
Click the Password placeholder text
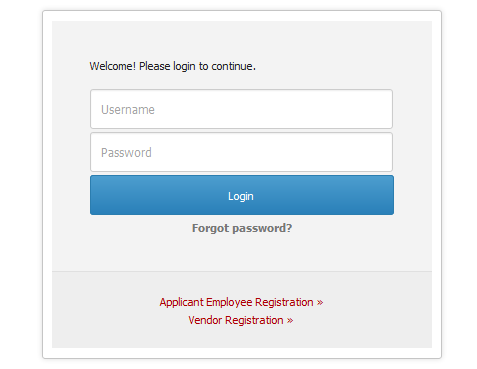click(x=126, y=153)
